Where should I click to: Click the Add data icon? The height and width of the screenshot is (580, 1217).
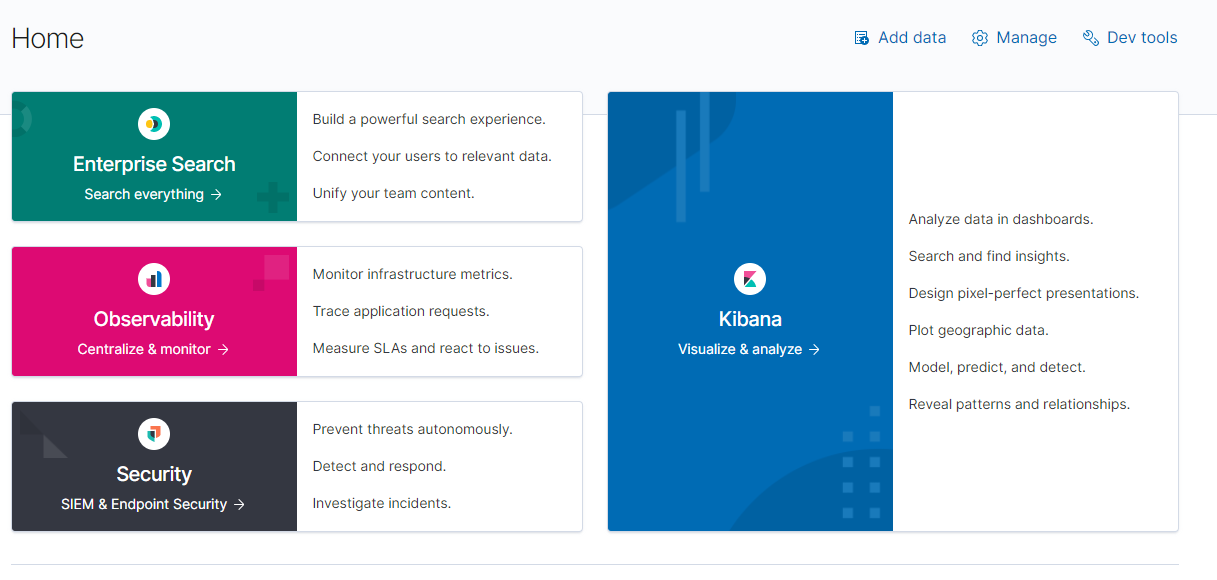pyautogui.click(x=861, y=37)
